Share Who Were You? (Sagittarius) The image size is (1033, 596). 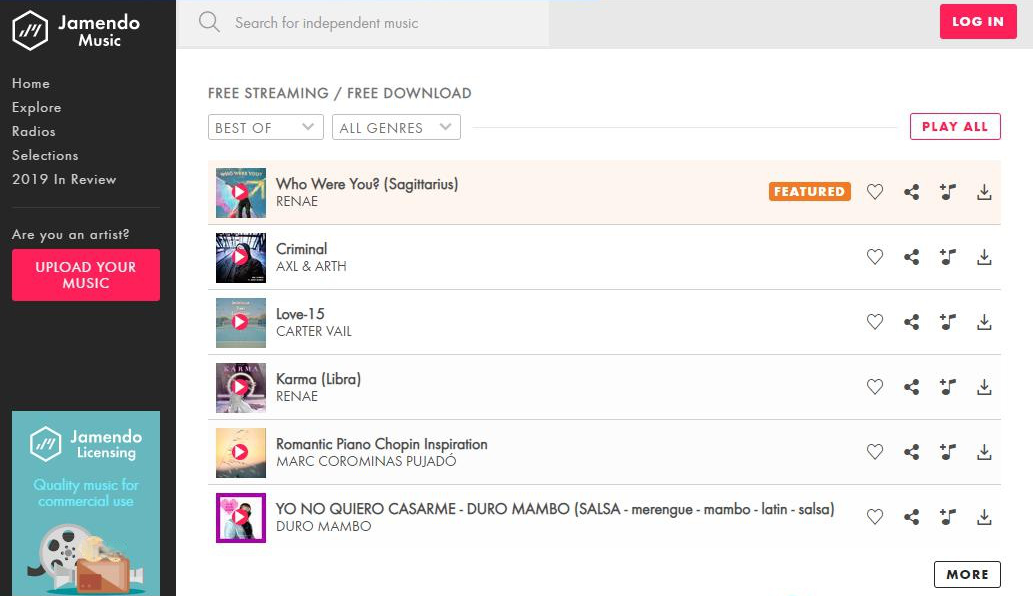point(912,192)
